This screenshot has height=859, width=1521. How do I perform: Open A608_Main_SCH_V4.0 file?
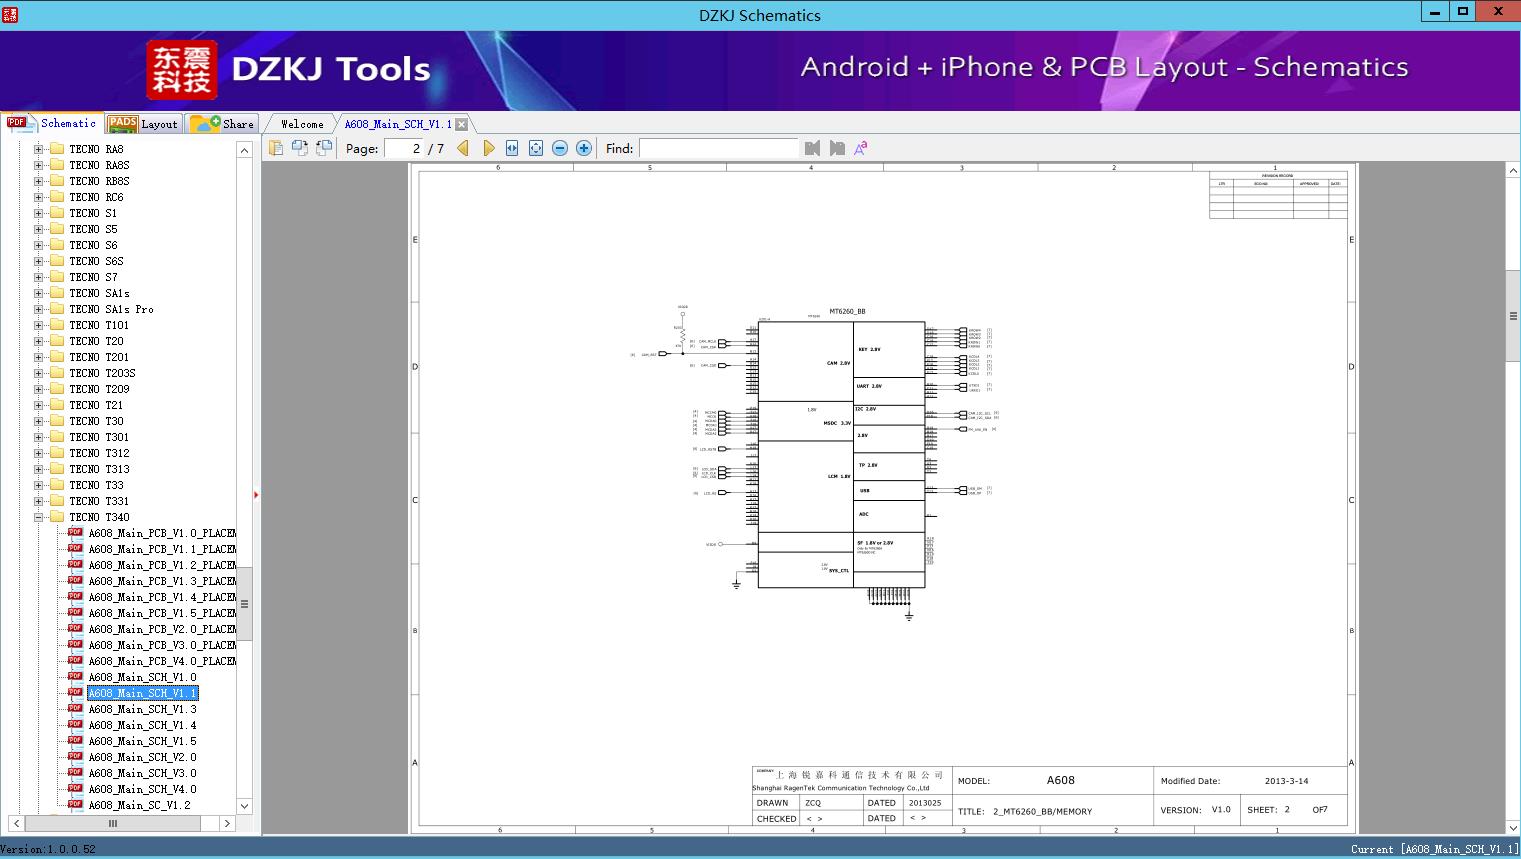pyautogui.click(x=142, y=789)
